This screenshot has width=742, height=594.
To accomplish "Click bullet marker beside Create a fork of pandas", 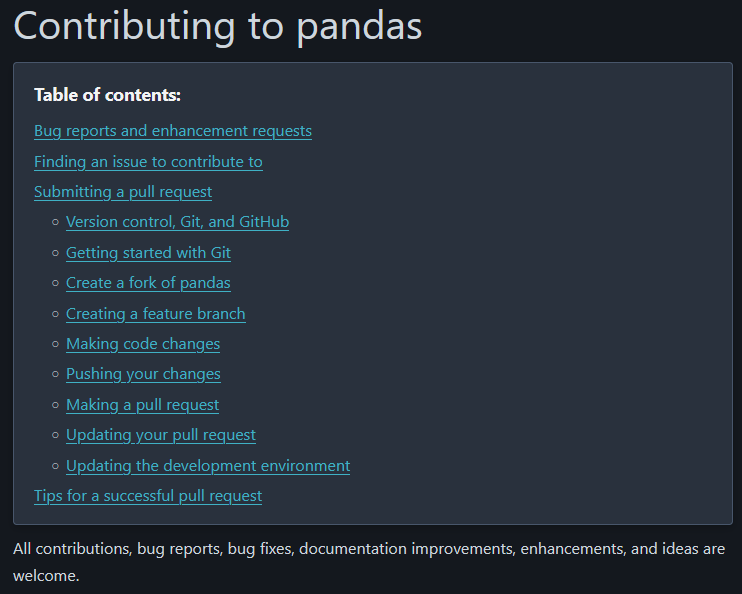I will pyautogui.click(x=55, y=283).
